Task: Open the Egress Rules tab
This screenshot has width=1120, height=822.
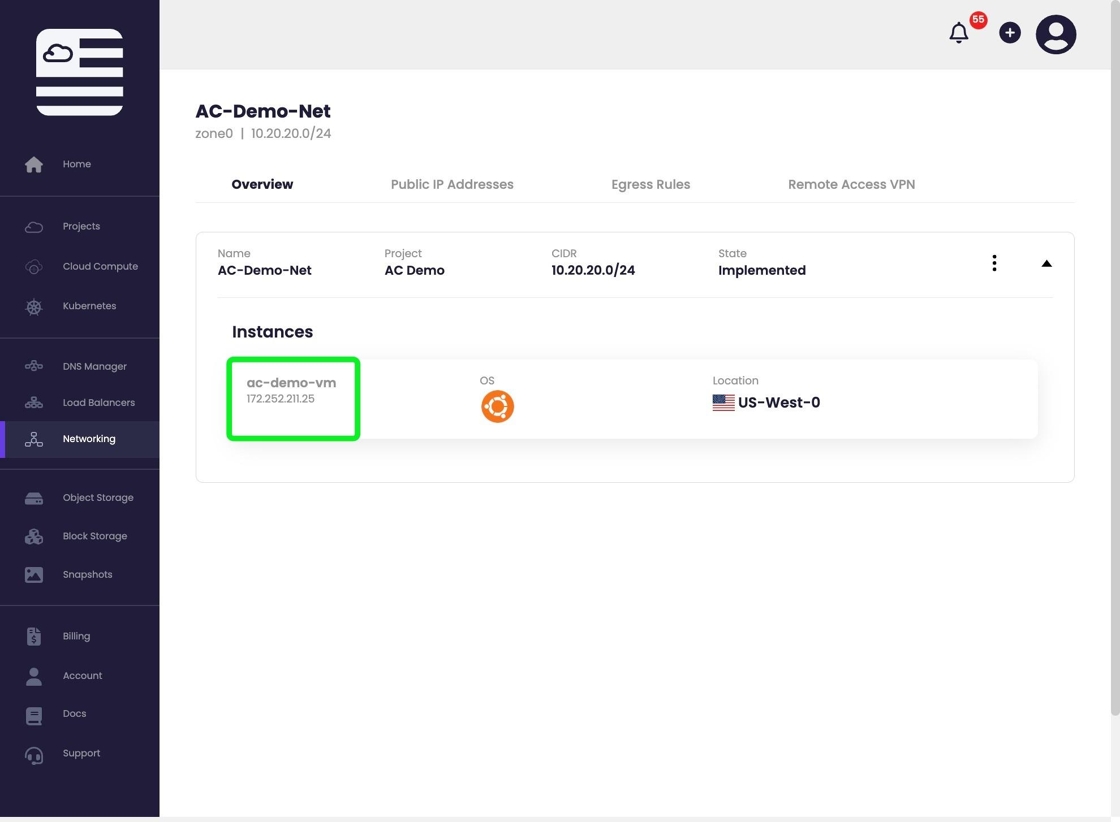Action: 650,184
